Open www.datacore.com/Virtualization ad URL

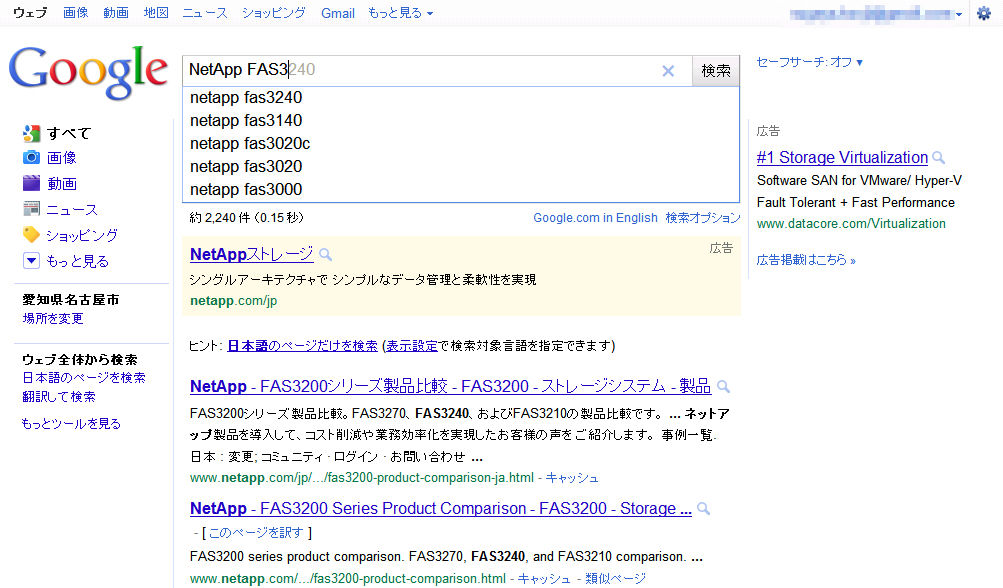coord(851,224)
